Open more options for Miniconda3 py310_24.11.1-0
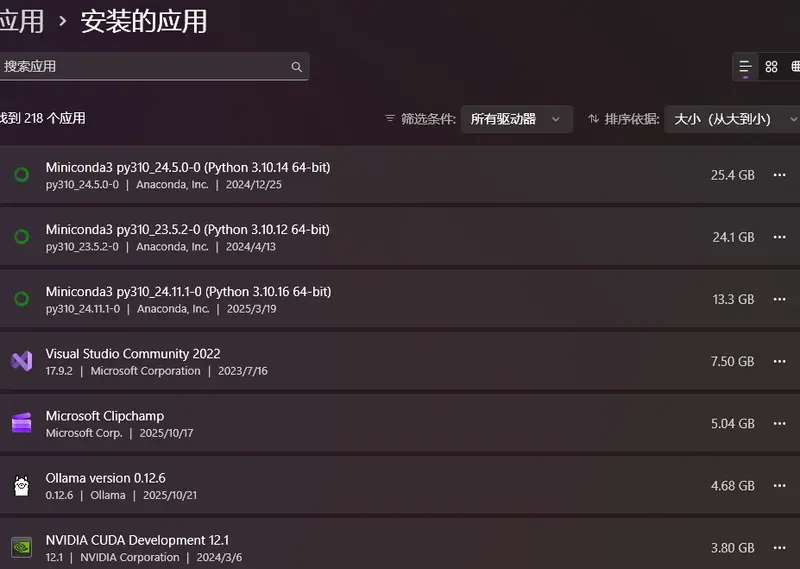The image size is (800, 569). 779,299
